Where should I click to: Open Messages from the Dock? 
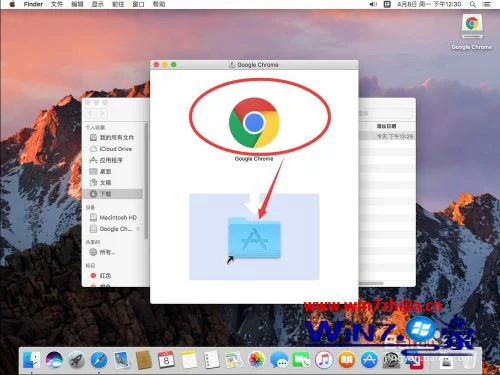pyautogui.click(x=279, y=360)
